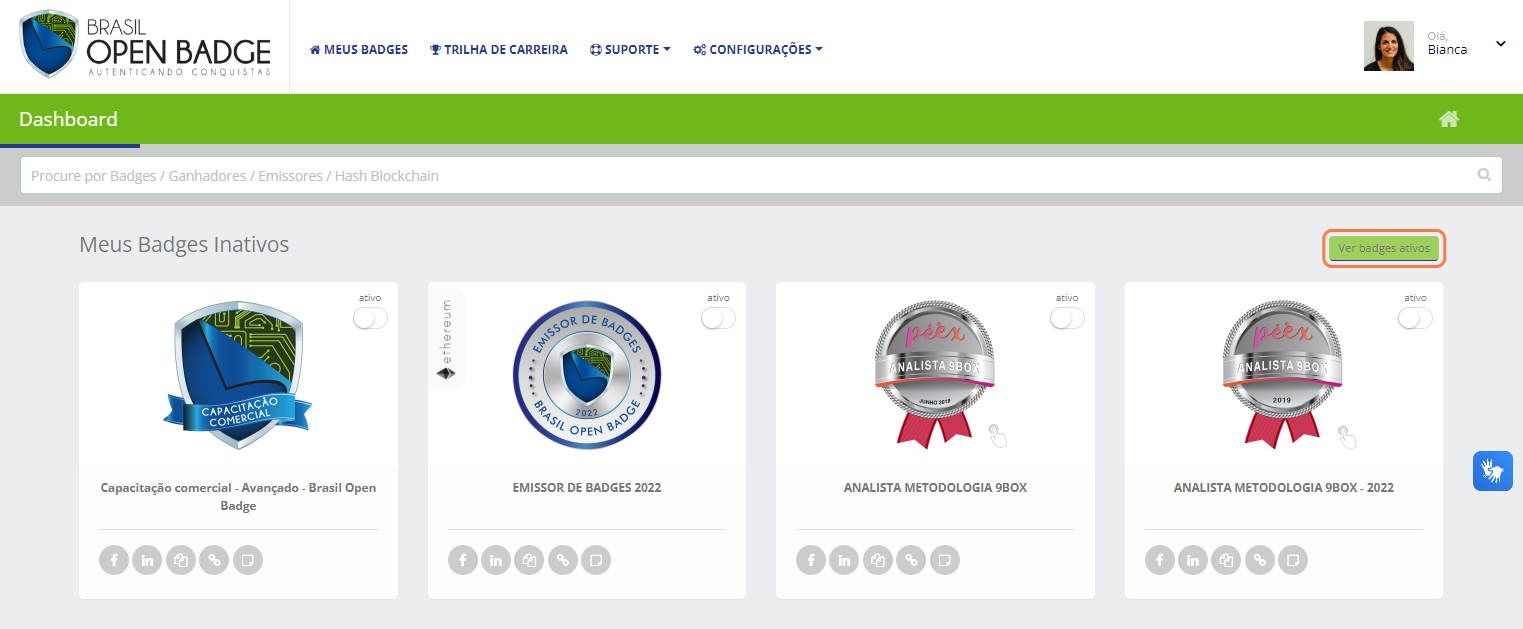Open the ANALISTA METODOLOGIA 9BOX - 2022 title

pos(1284,488)
